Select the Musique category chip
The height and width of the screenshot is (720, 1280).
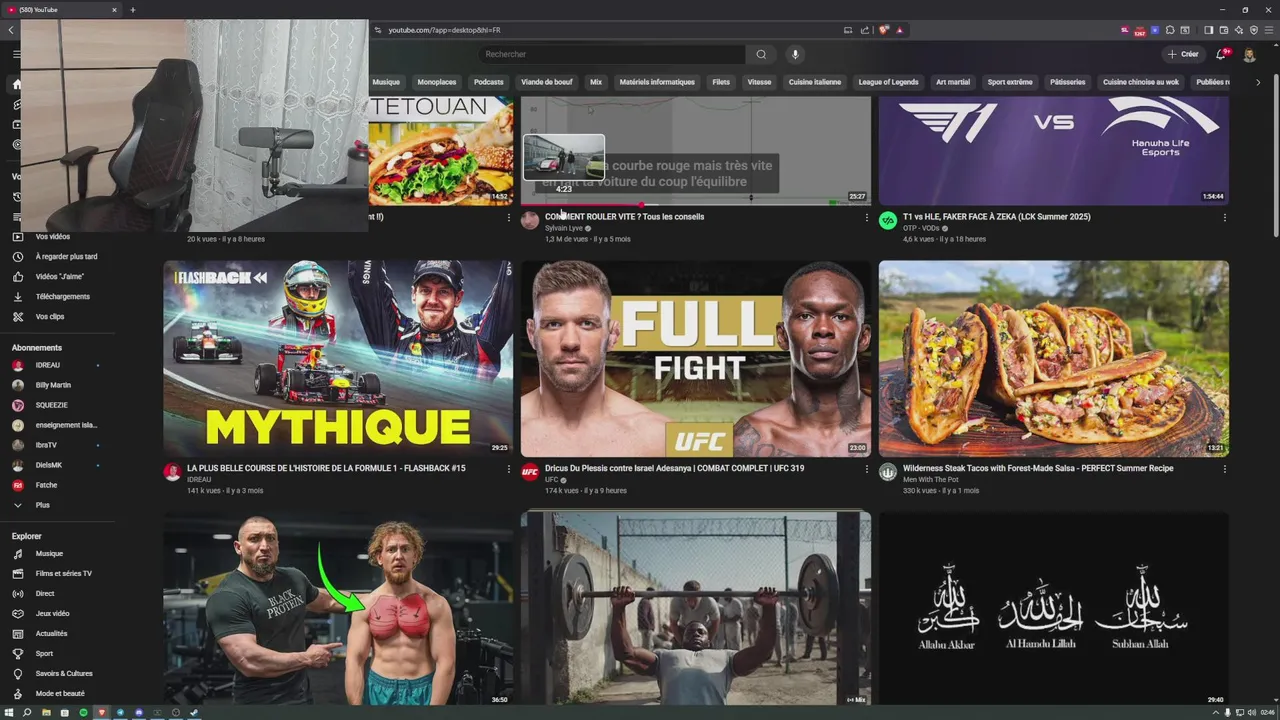tap(386, 82)
